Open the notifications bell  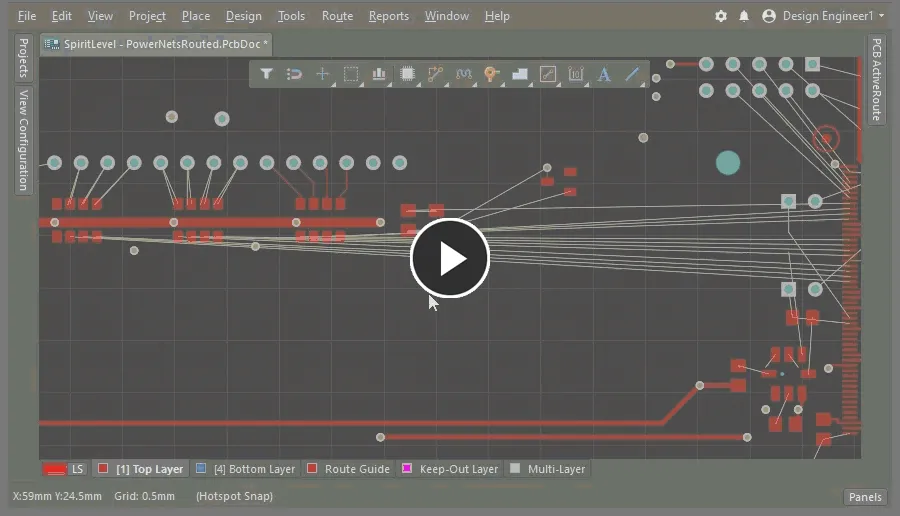[744, 16]
